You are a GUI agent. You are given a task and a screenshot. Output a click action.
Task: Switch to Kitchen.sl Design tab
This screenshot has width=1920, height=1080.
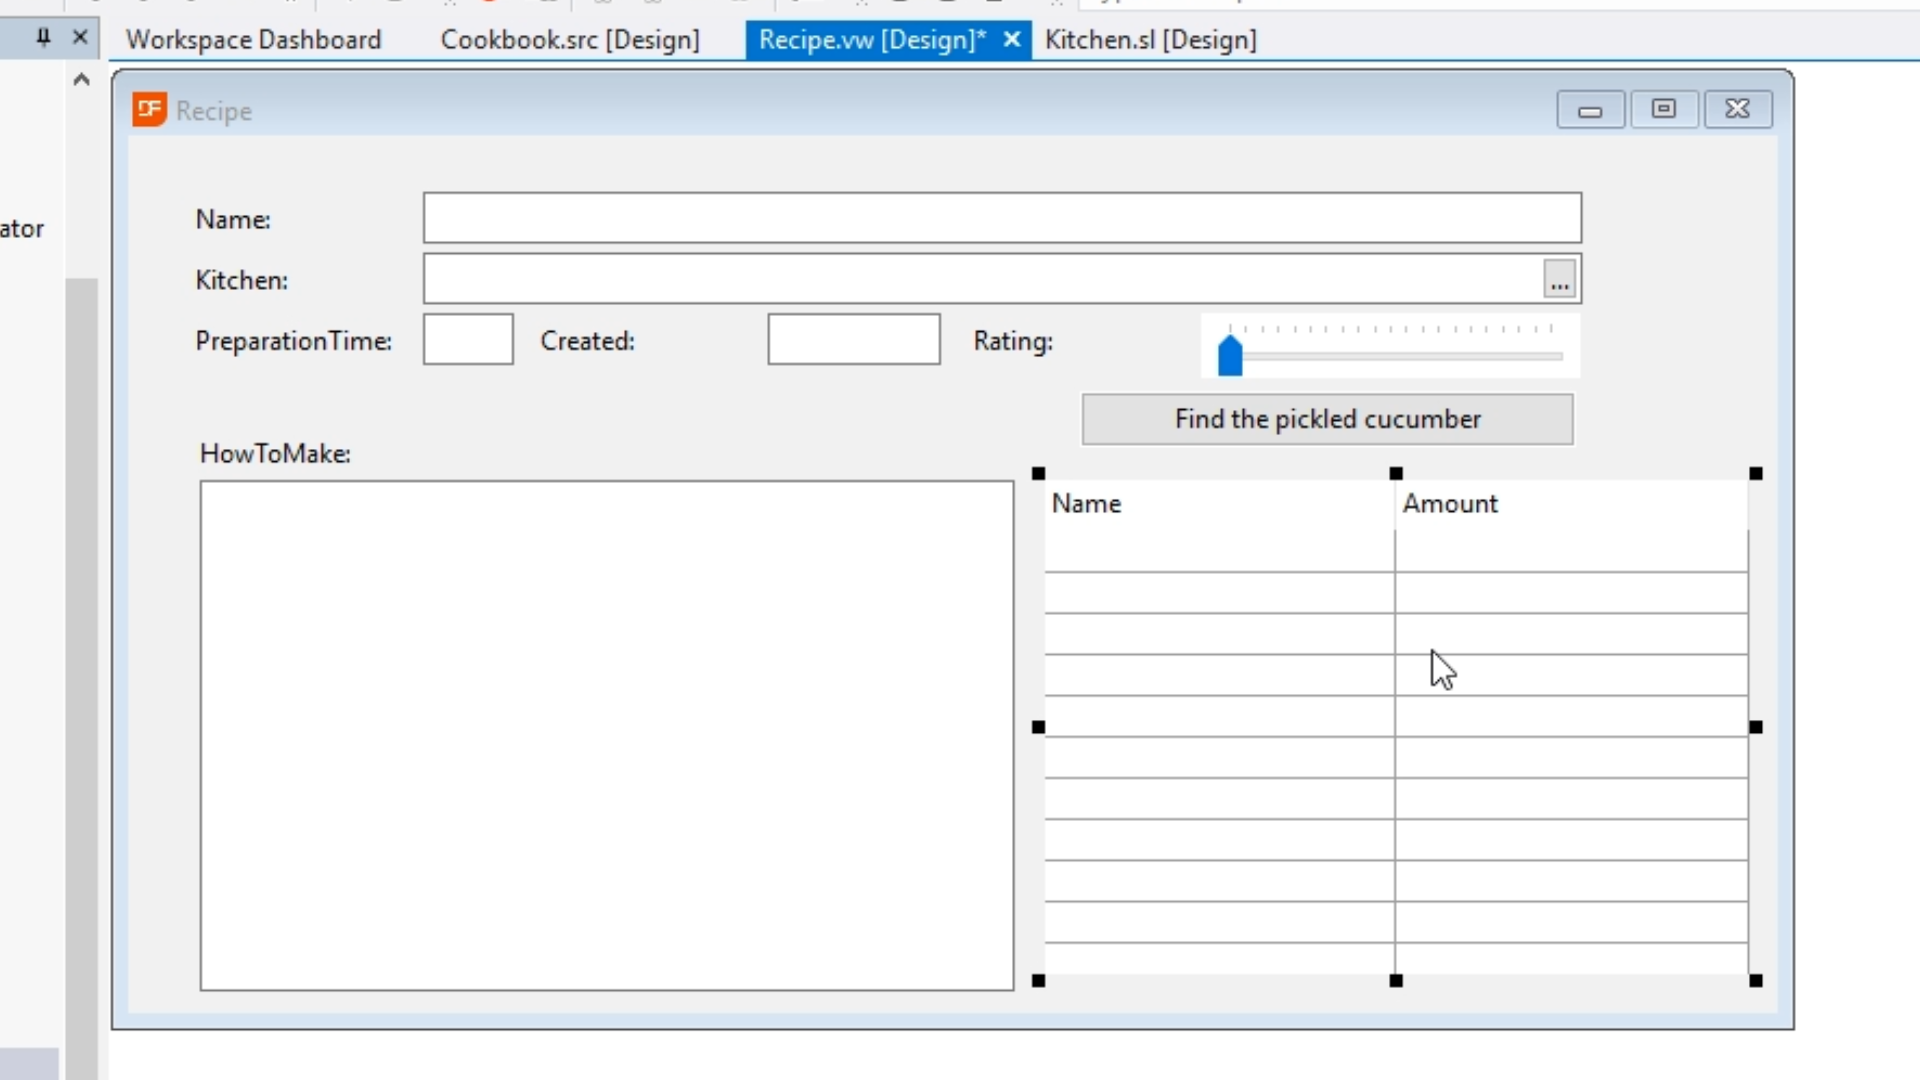click(x=1150, y=39)
